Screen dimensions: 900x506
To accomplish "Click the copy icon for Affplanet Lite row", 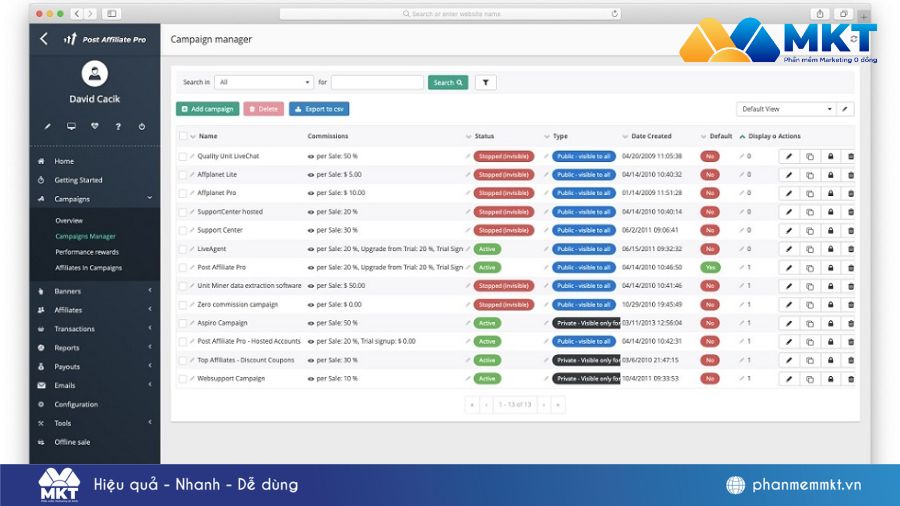I will pyautogui.click(x=809, y=175).
